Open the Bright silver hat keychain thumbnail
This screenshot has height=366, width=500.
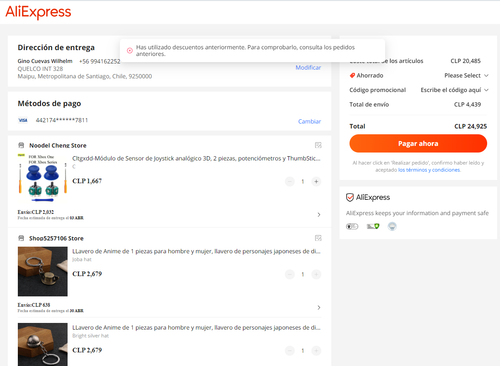43,344
